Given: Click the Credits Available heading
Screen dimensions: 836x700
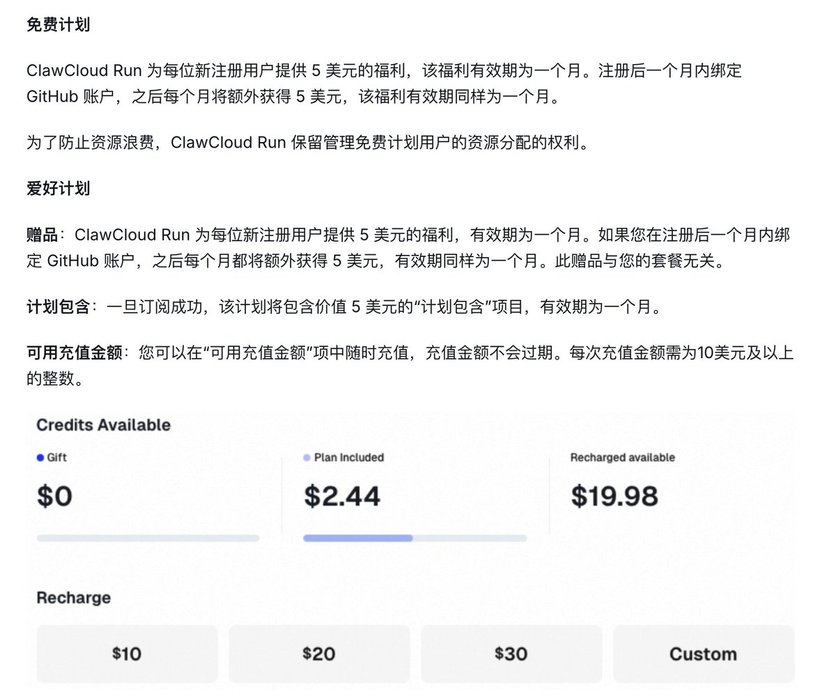Looking at the screenshot, I should click(x=103, y=425).
